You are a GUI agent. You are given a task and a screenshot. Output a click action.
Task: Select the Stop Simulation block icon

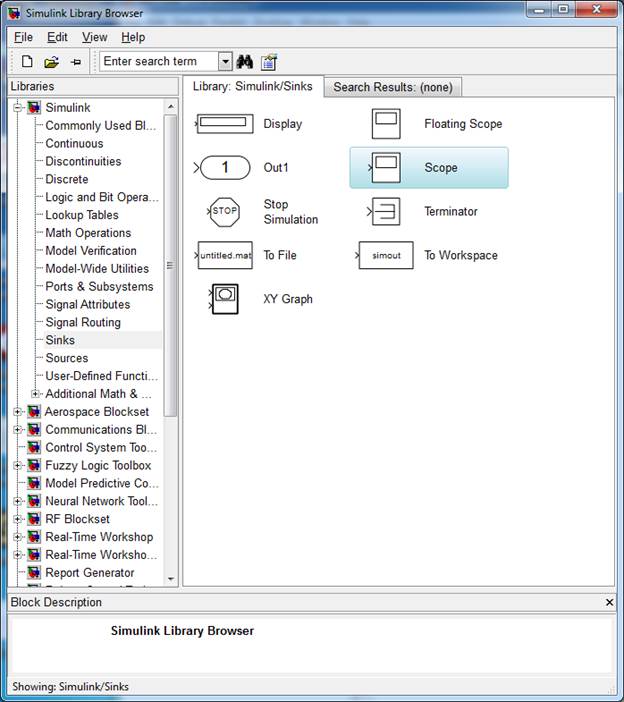click(224, 211)
